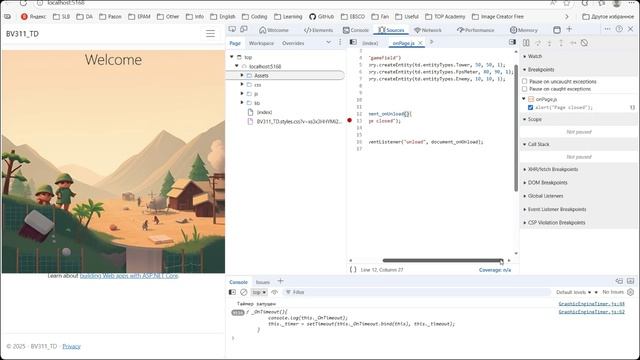
Task: Toggle device emulation in DevTools
Action: [x=244, y=29]
